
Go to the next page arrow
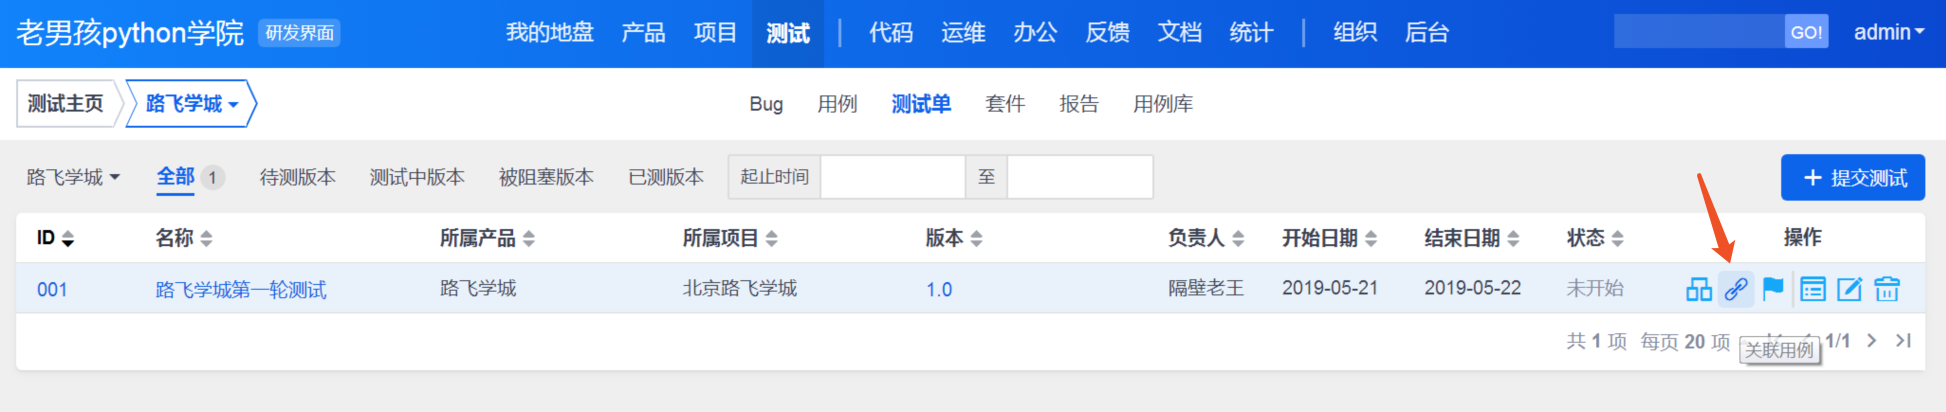pyautogui.click(x=1872, y=341)
